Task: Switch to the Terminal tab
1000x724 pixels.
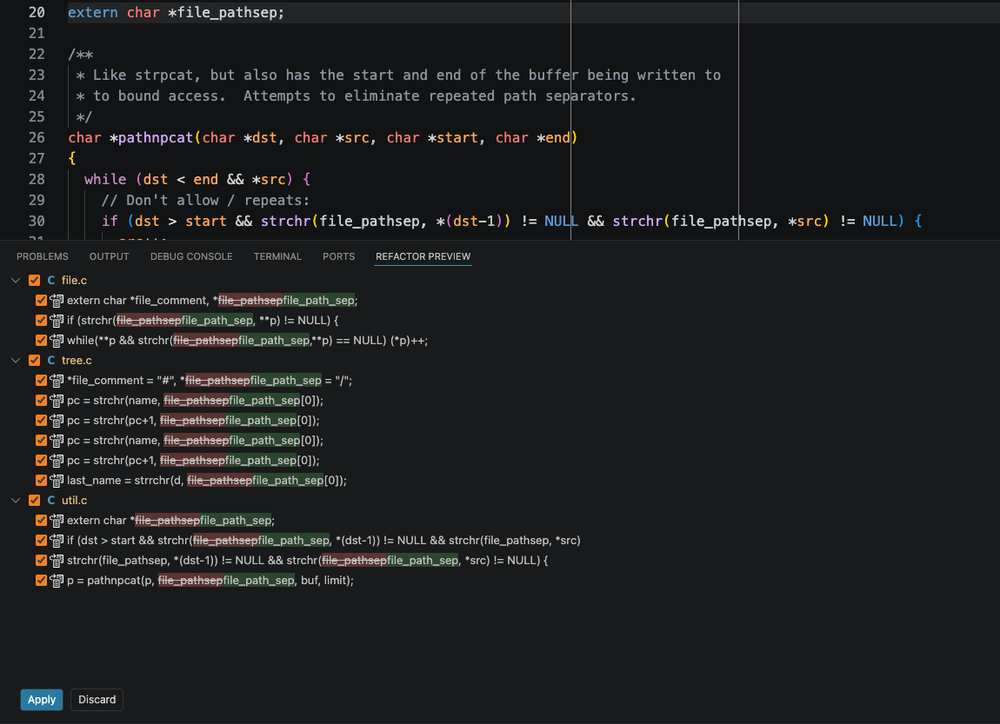Action: [x=277, y=256]
